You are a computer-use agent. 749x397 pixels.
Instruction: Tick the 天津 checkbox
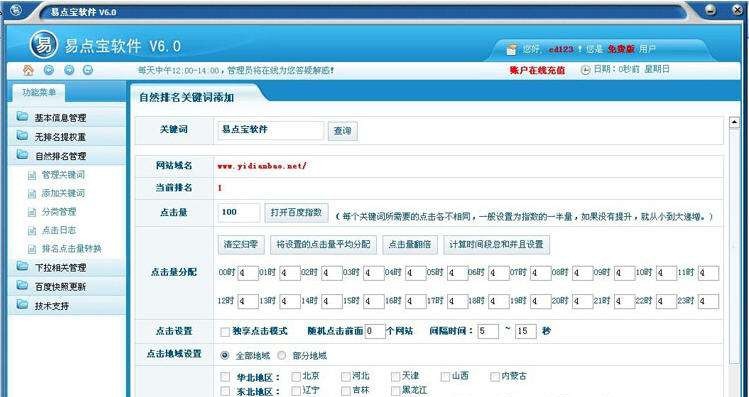pyautogui.click(x=396, y=377)
